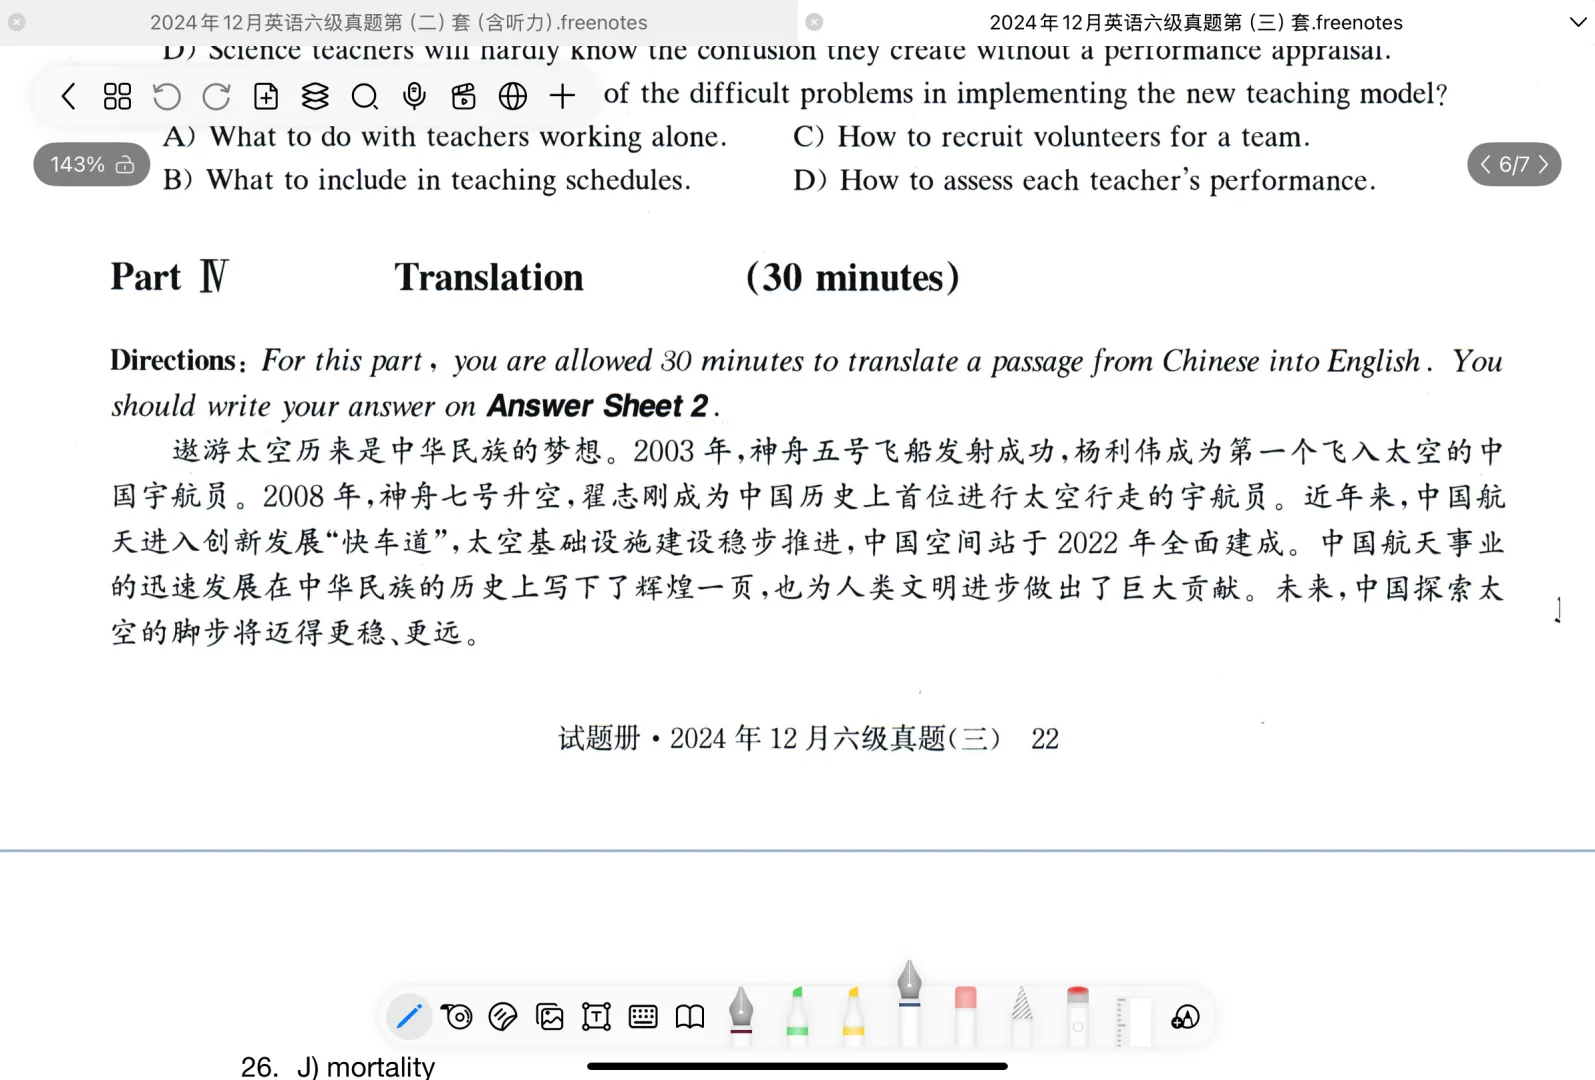Open the add shapes and pen tools icon
This screenshot has height=1080, width=1595.
click(1185, 1017)
